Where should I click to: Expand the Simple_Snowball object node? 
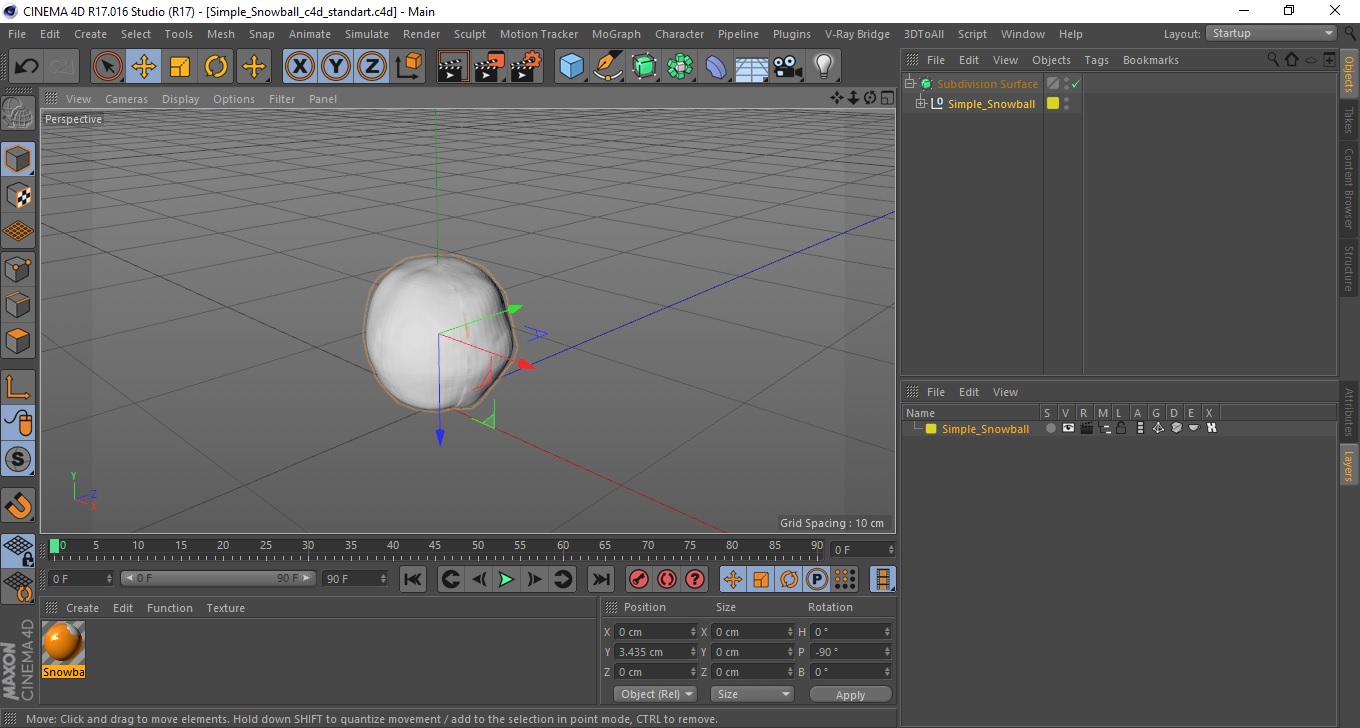pos(921,103)
